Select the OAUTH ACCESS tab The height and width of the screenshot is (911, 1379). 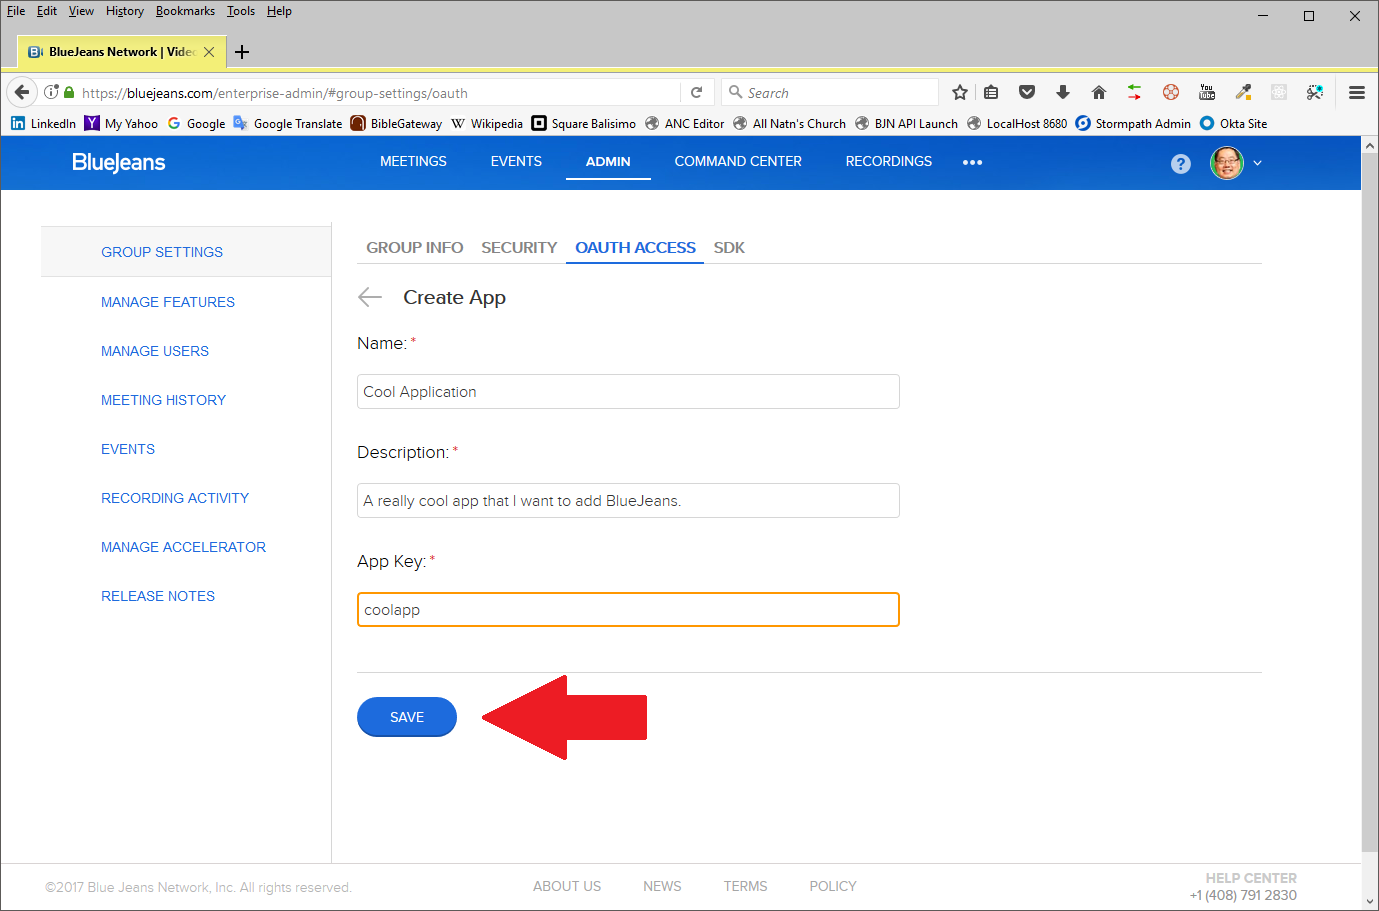click(x=635, y=247)
